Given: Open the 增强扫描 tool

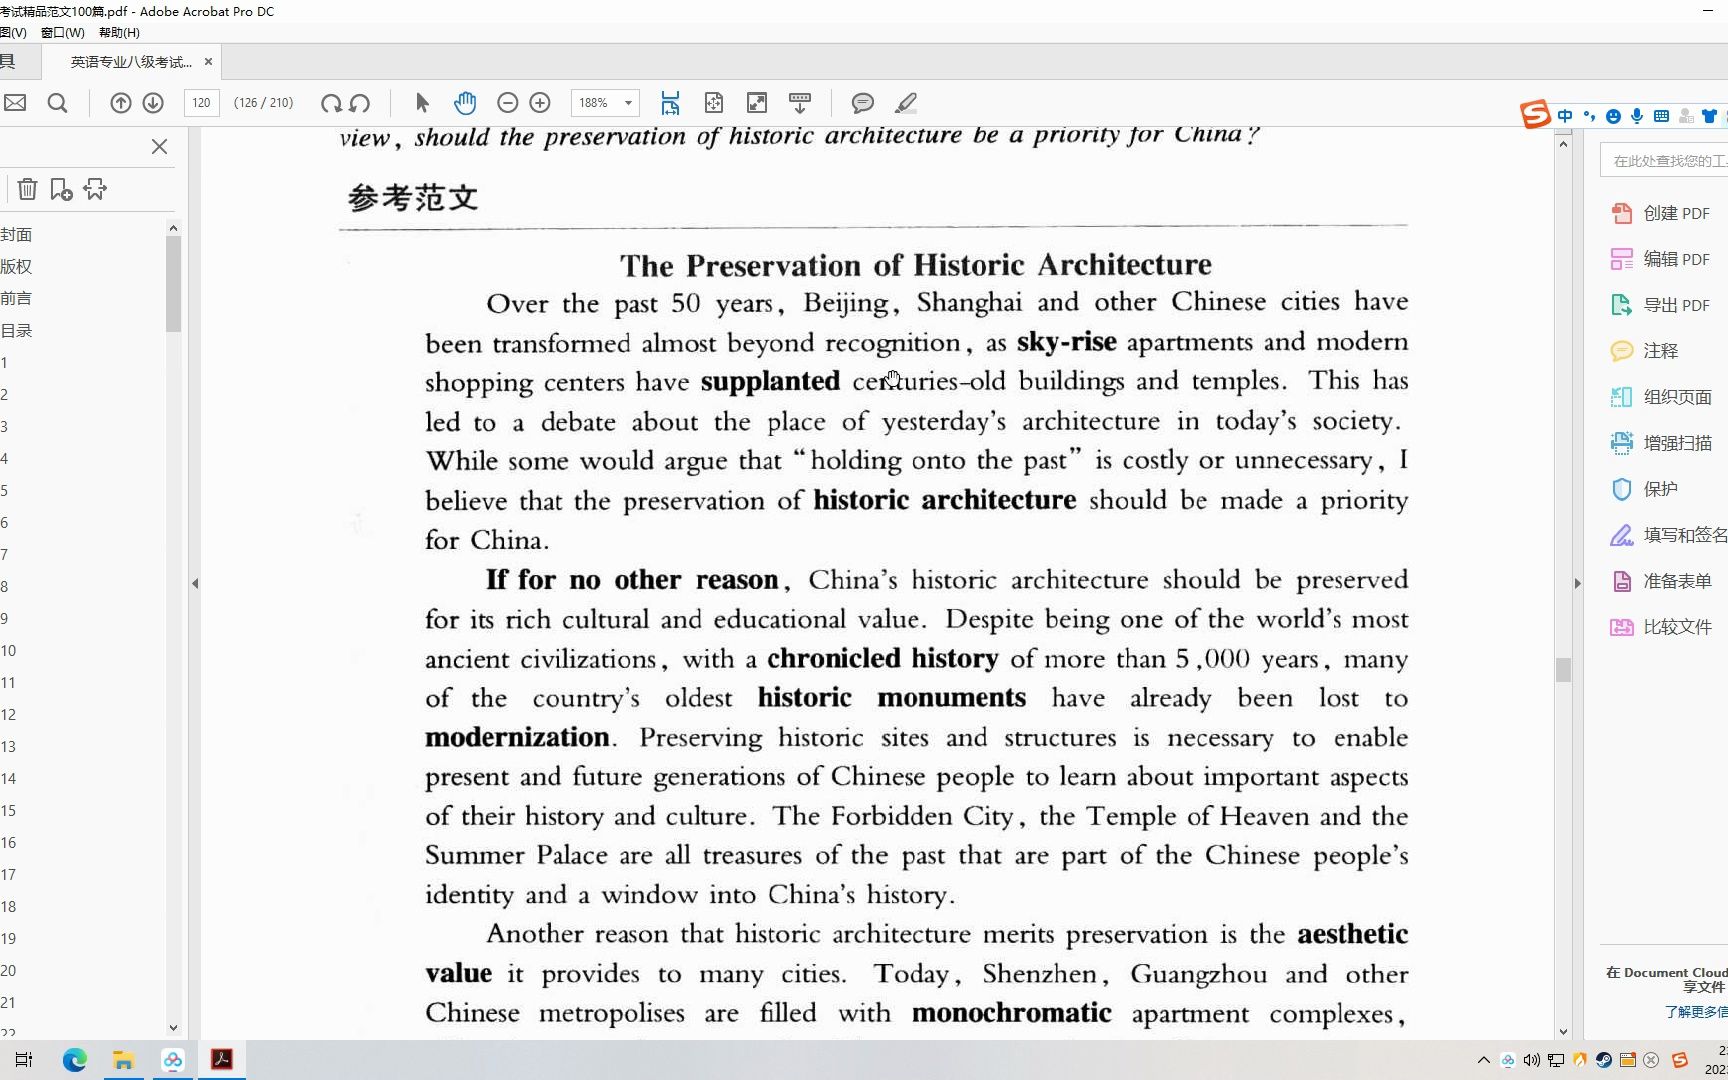Looking at the screenshot, I should click(x=1661, y=443).
